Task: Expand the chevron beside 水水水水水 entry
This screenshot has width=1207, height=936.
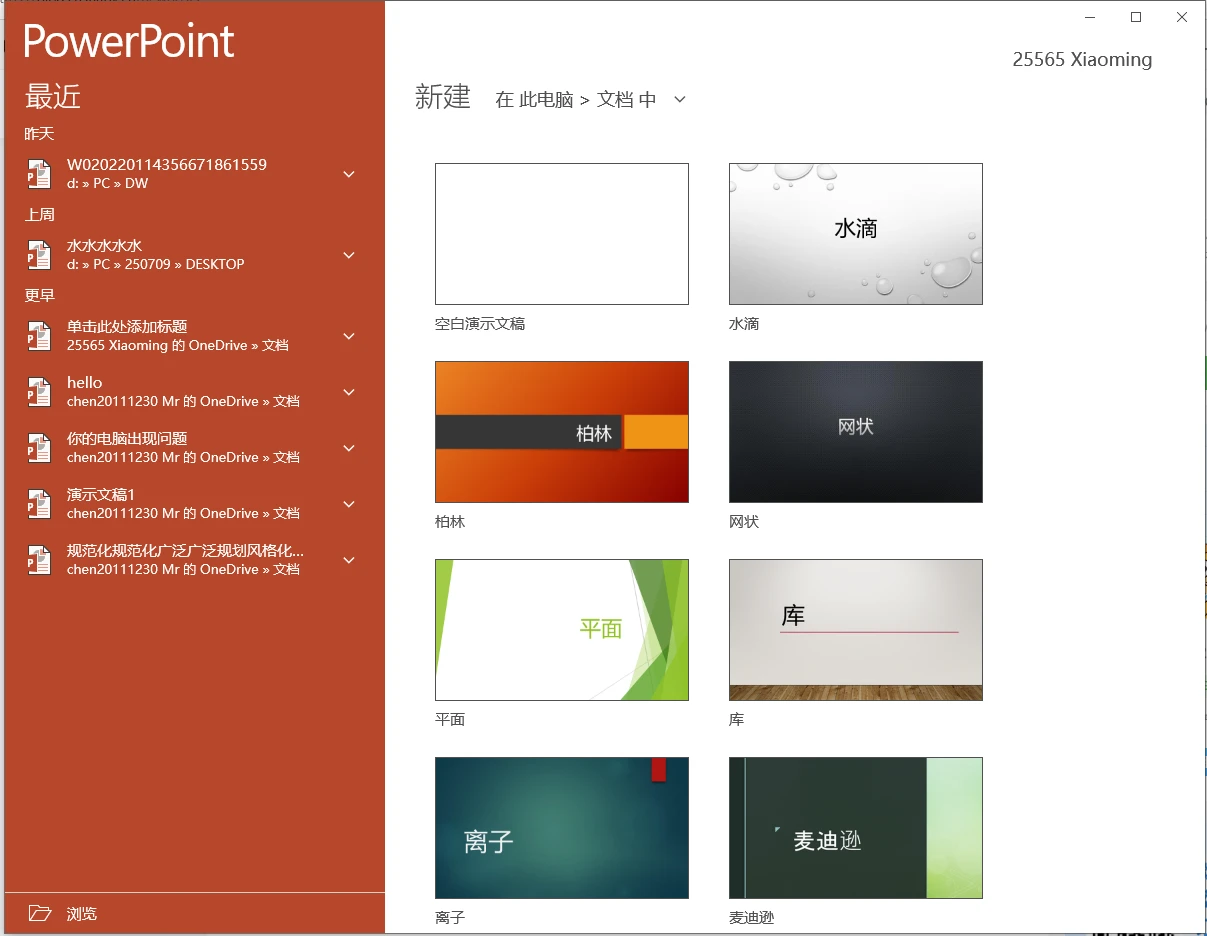Action: tap(349, 255)
